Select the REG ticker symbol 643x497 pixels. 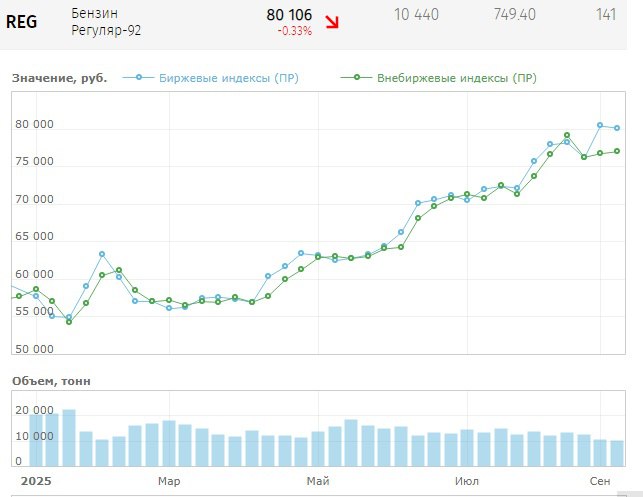pos(22,22)
